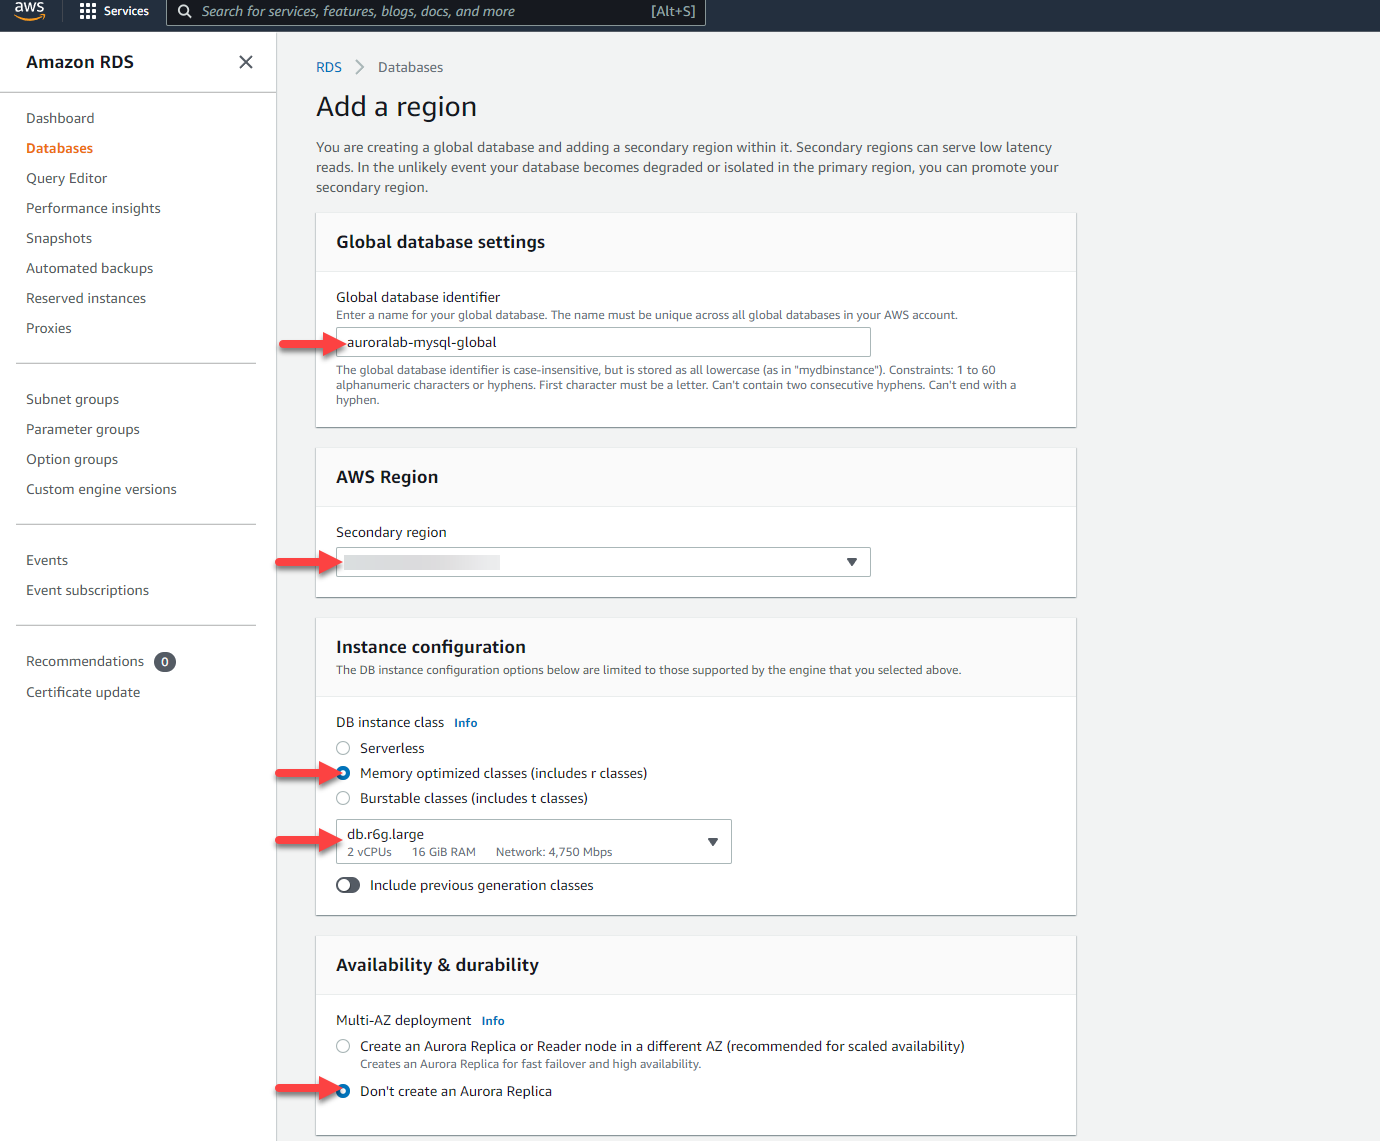Navigate to the Query Editor
This screenshot has height=1141, width=1380.
pyautogui.click(x=66, y=177)
